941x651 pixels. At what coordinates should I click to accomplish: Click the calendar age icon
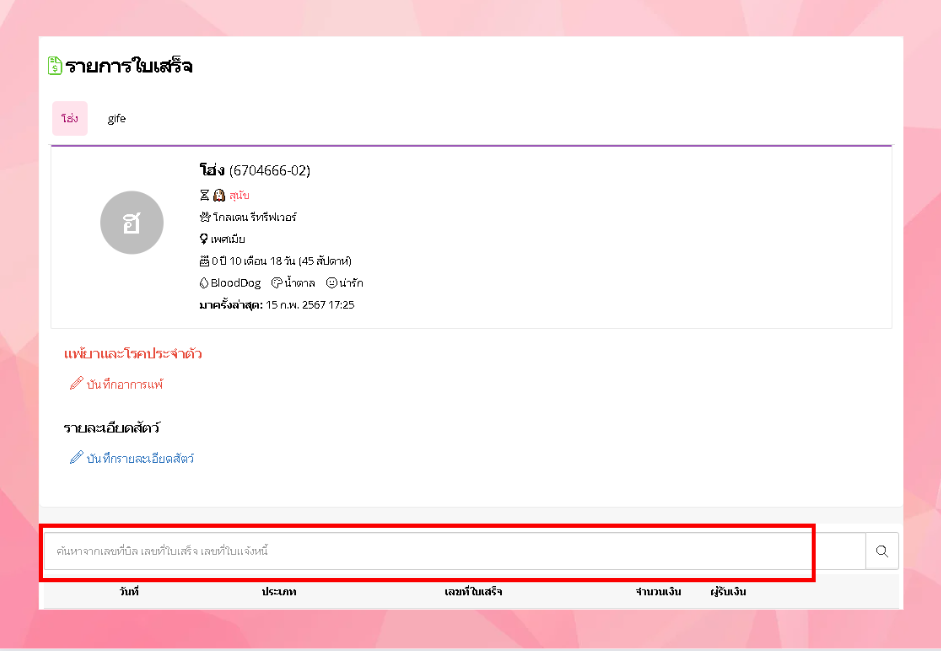pos(205,261)
